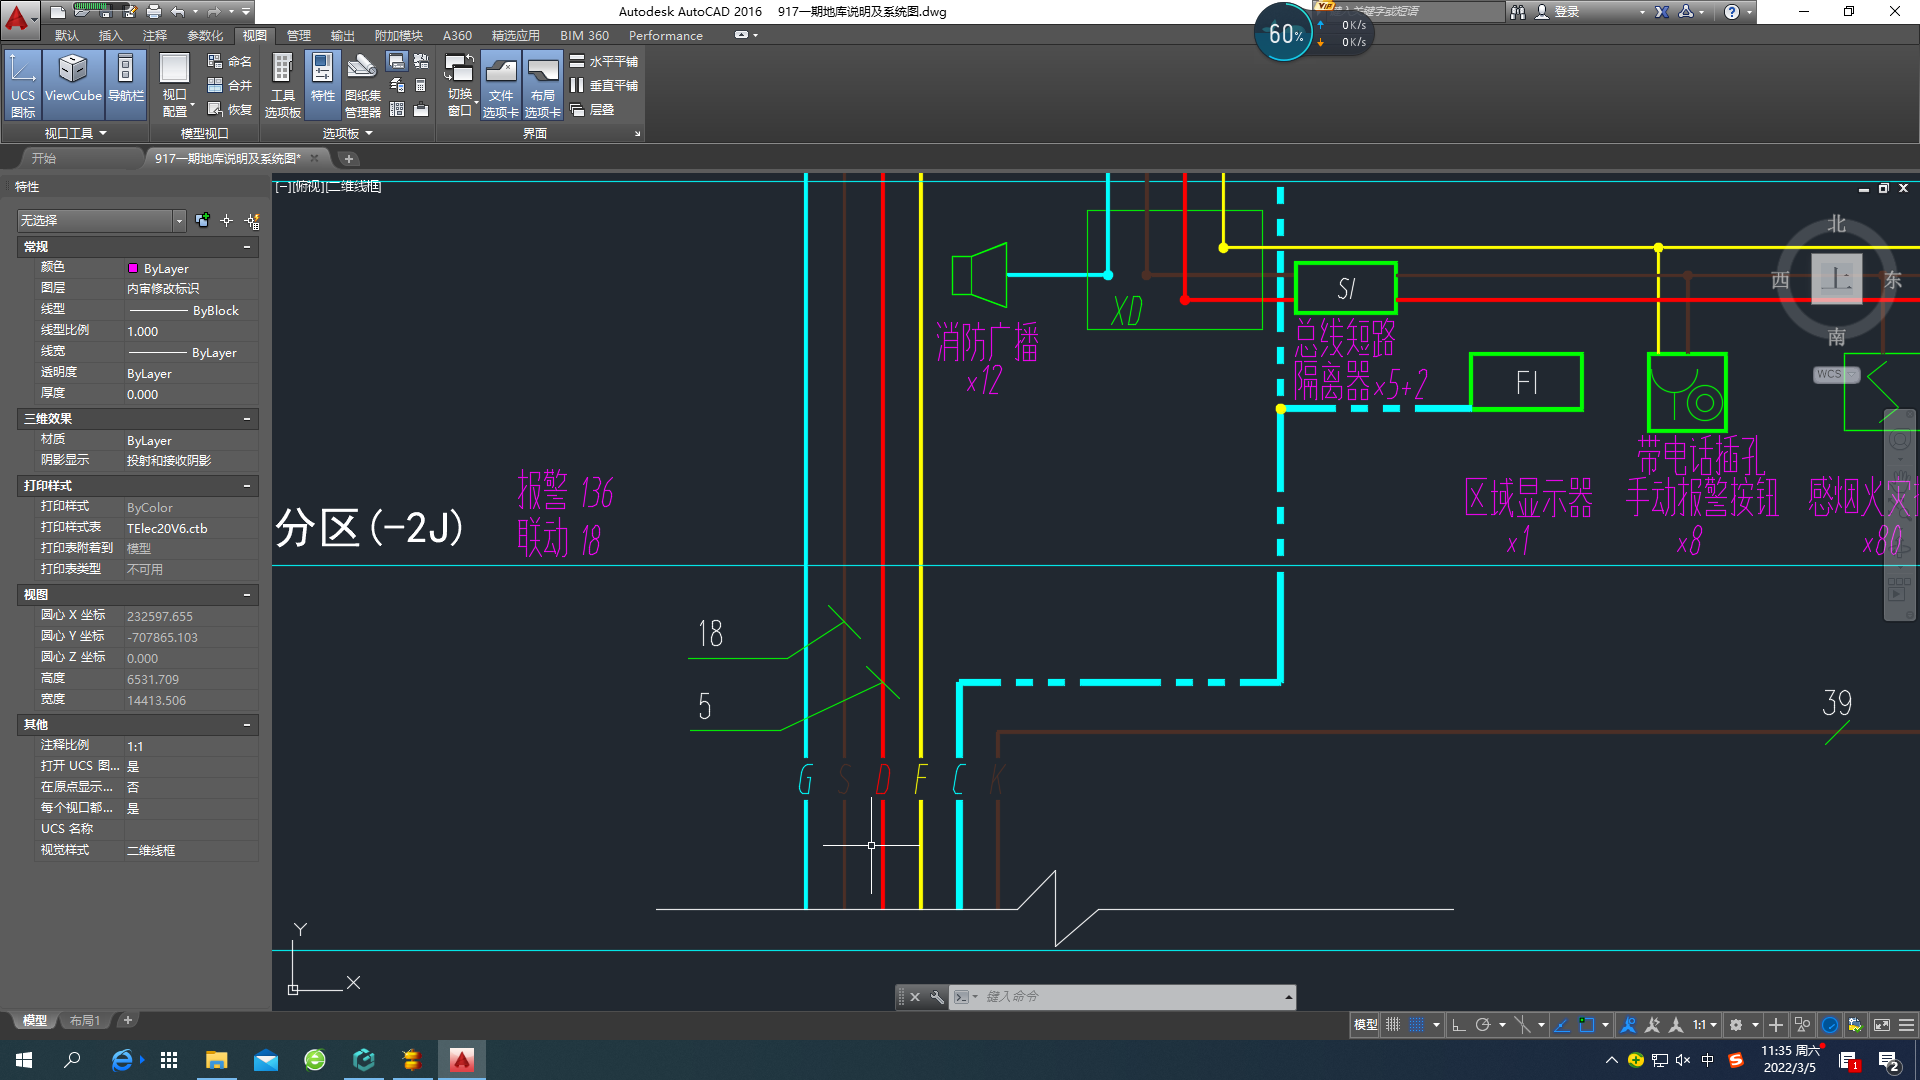Collapse the 常规 properties section
This screenshot has height=1080, width=1920.
click(x=247, y=246)
